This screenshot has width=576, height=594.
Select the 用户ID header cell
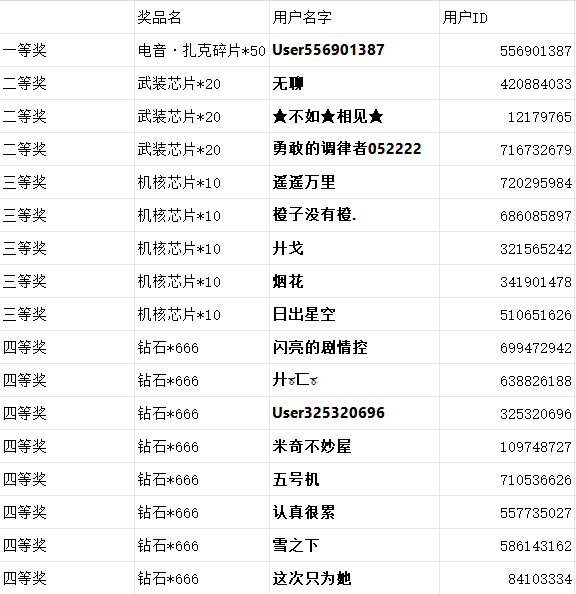507,17
